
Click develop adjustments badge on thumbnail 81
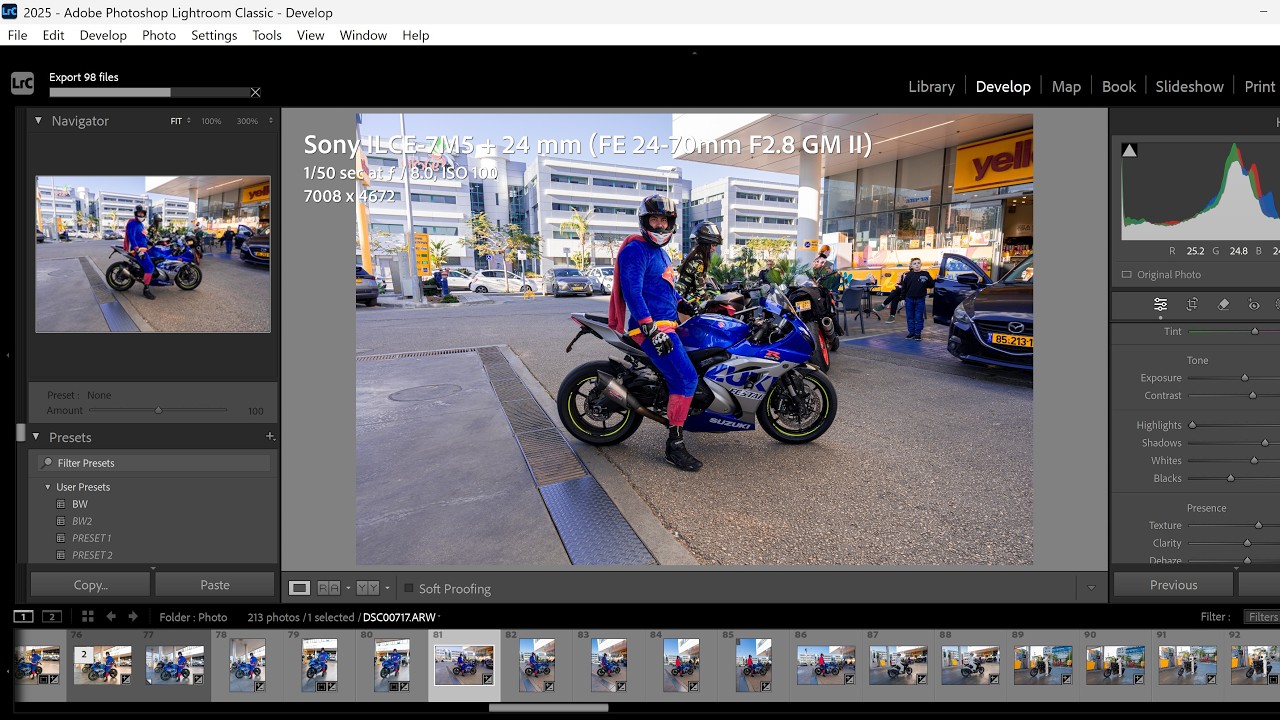pos(487,679)
